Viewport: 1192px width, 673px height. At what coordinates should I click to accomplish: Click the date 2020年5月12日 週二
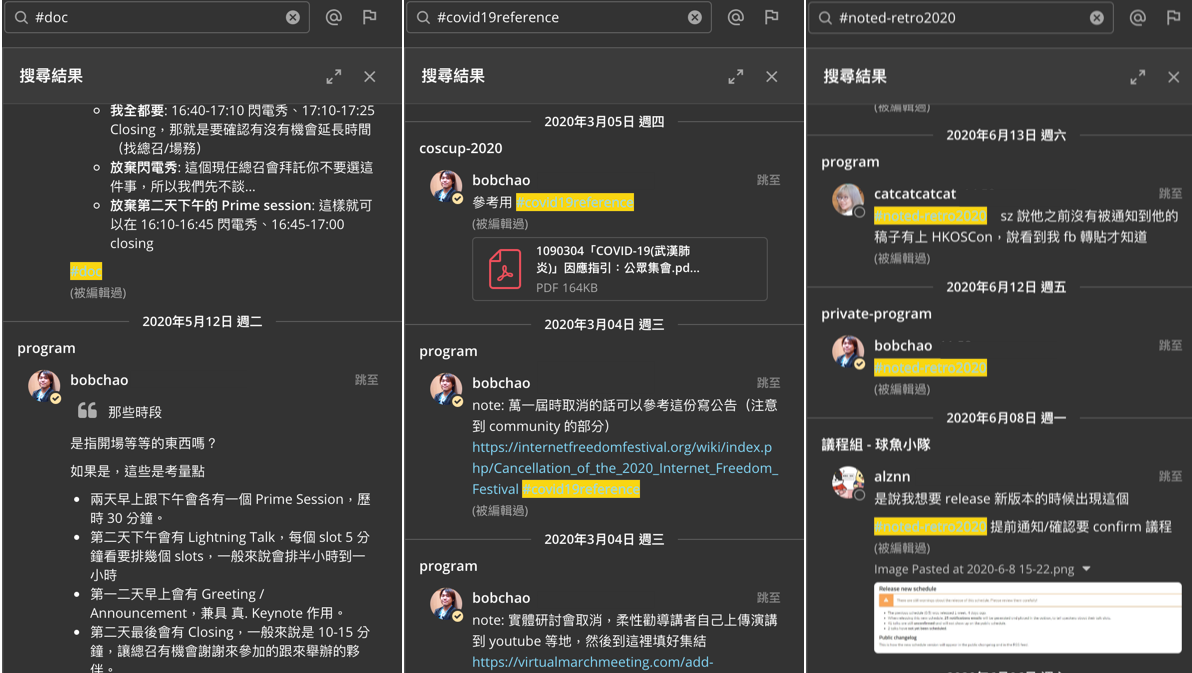point(202,322)
